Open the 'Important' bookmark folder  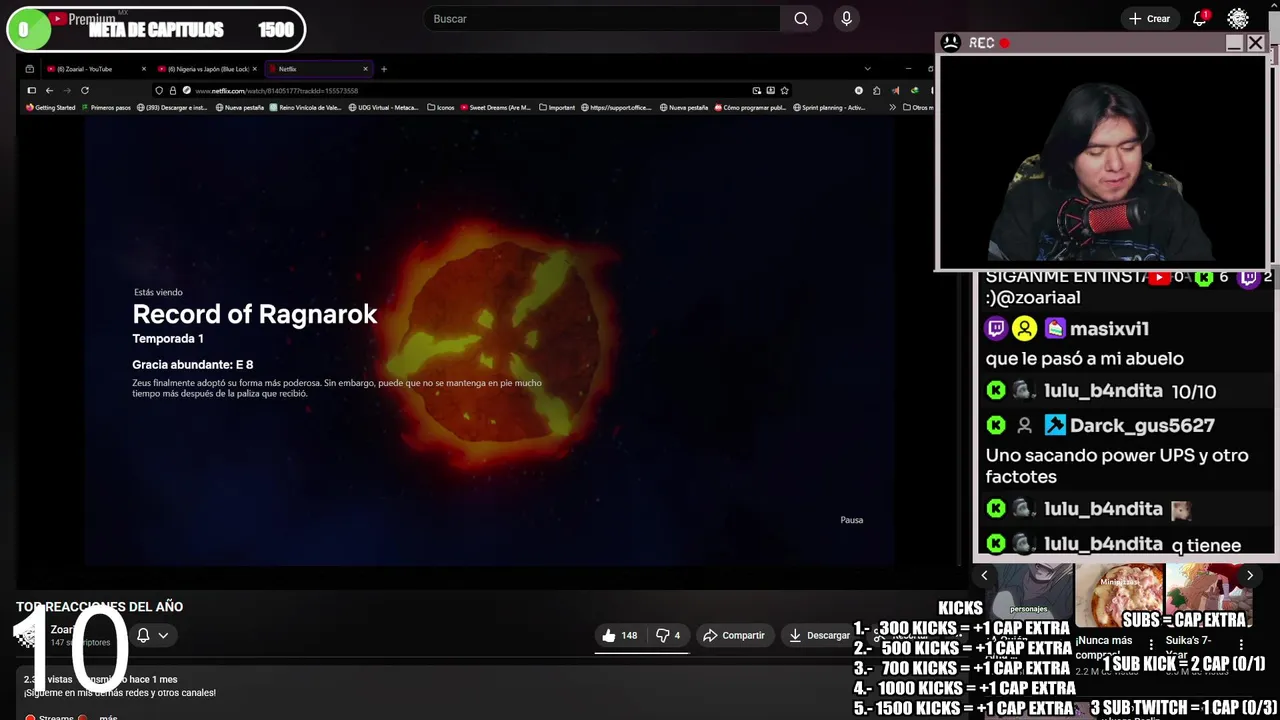point(557,107)
